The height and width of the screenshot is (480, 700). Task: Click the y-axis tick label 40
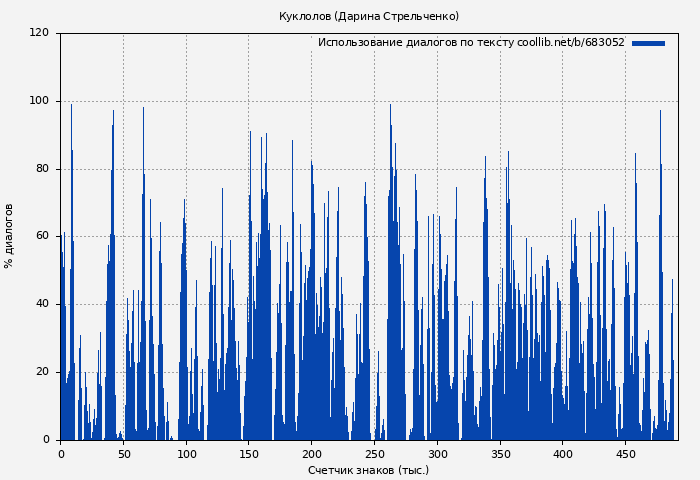[x=42, y=304]
